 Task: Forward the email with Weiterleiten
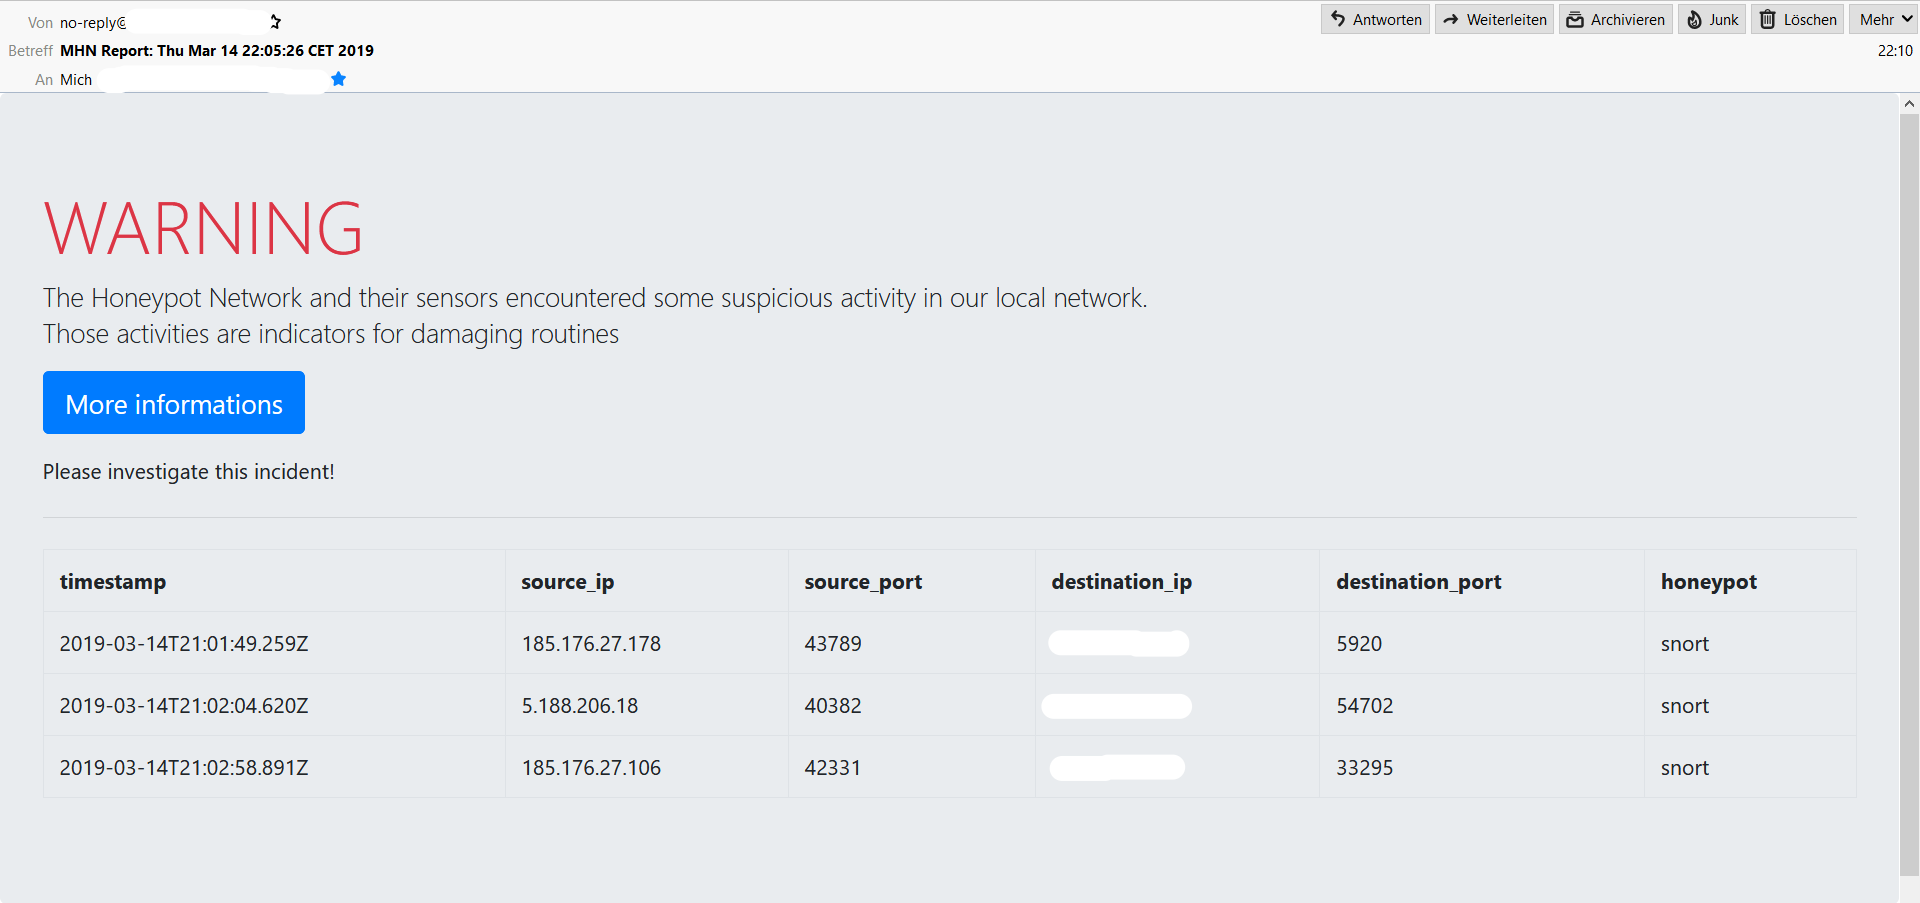[x=1494, y=20]
